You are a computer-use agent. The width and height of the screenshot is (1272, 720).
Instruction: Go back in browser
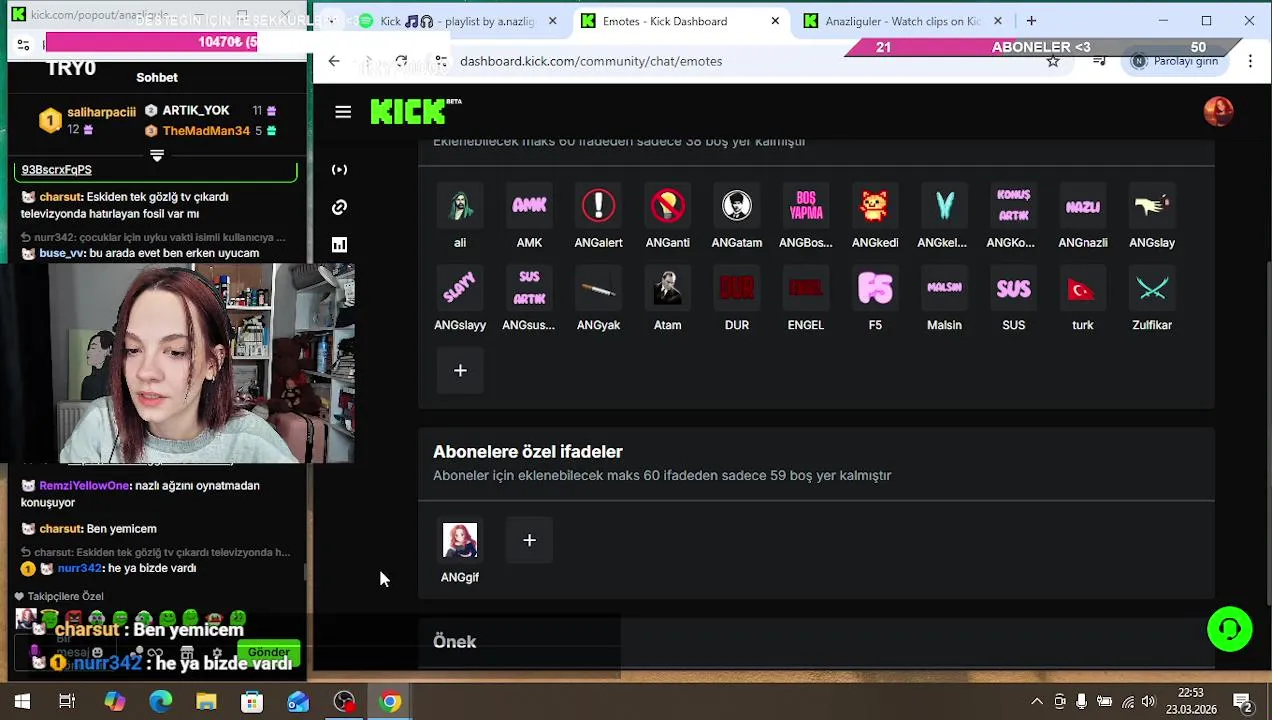pyautogui.click(x=334, y=61)
